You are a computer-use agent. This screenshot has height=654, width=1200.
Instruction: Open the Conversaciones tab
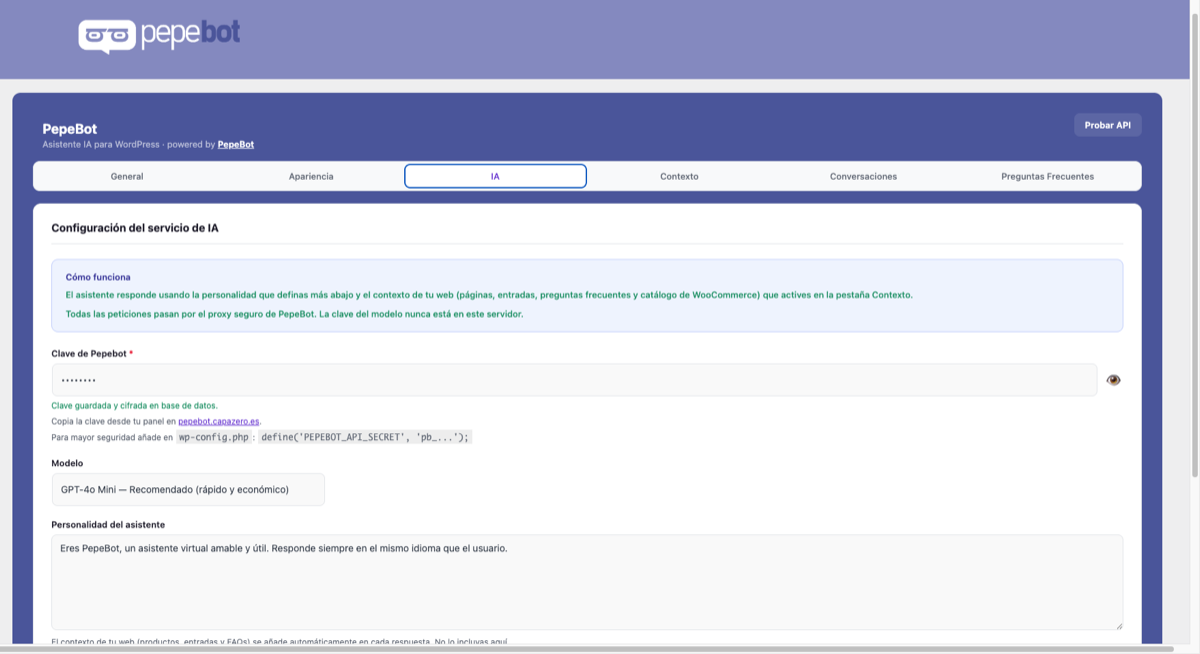coord(863,176)
